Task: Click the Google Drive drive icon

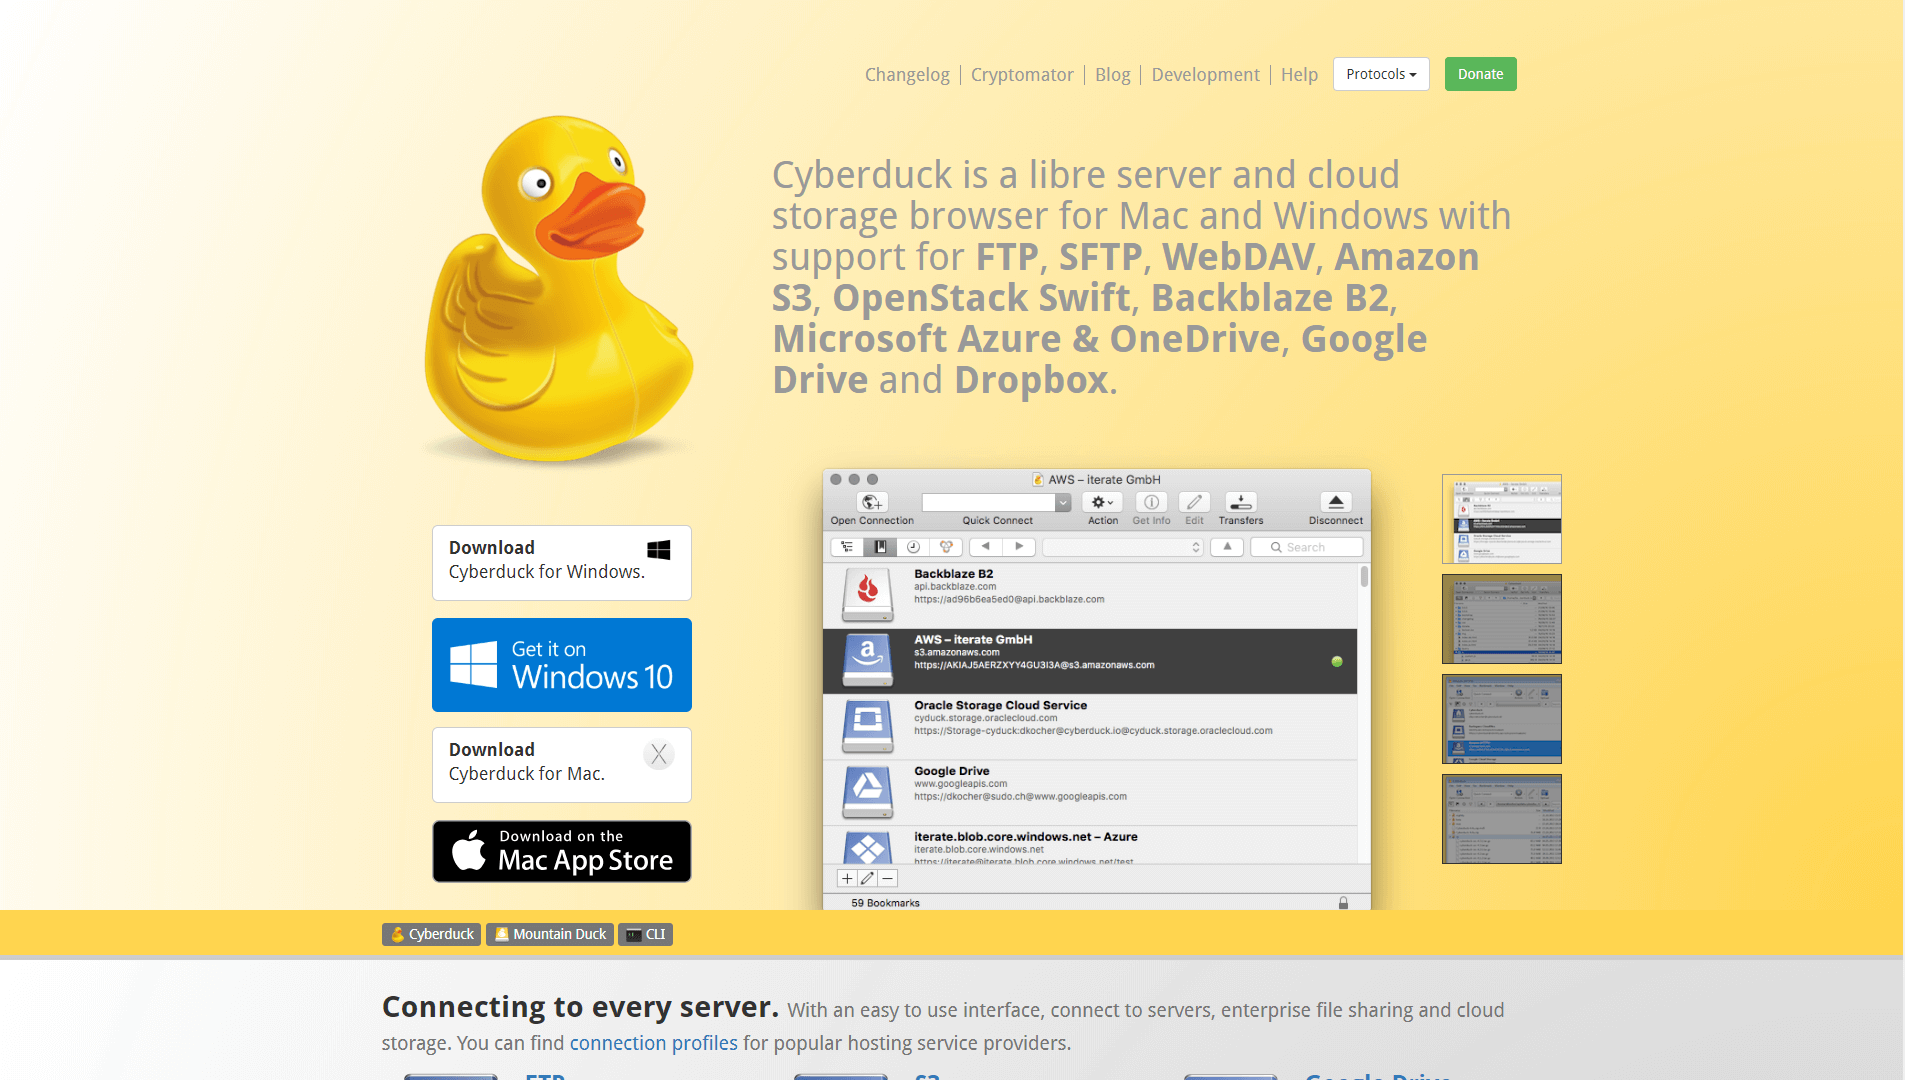Action: [868, 792]
